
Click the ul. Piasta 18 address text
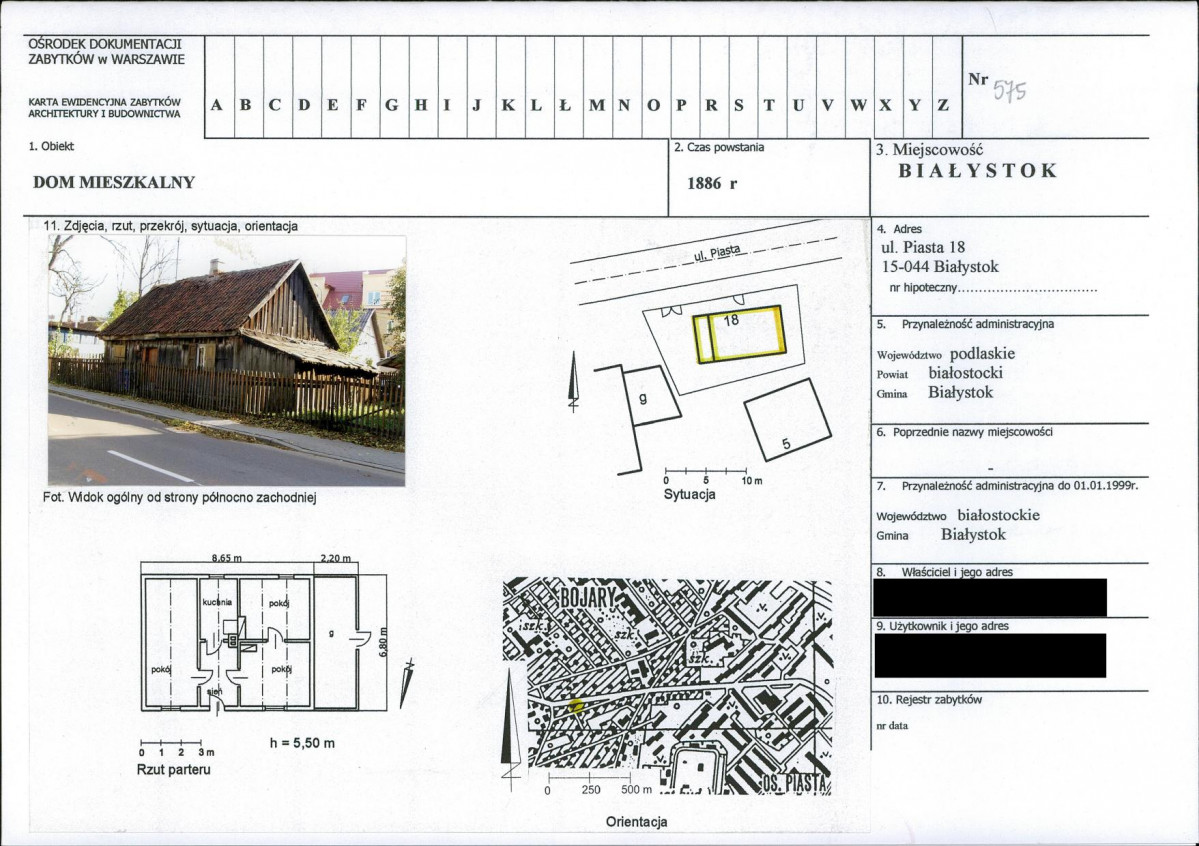924,248
